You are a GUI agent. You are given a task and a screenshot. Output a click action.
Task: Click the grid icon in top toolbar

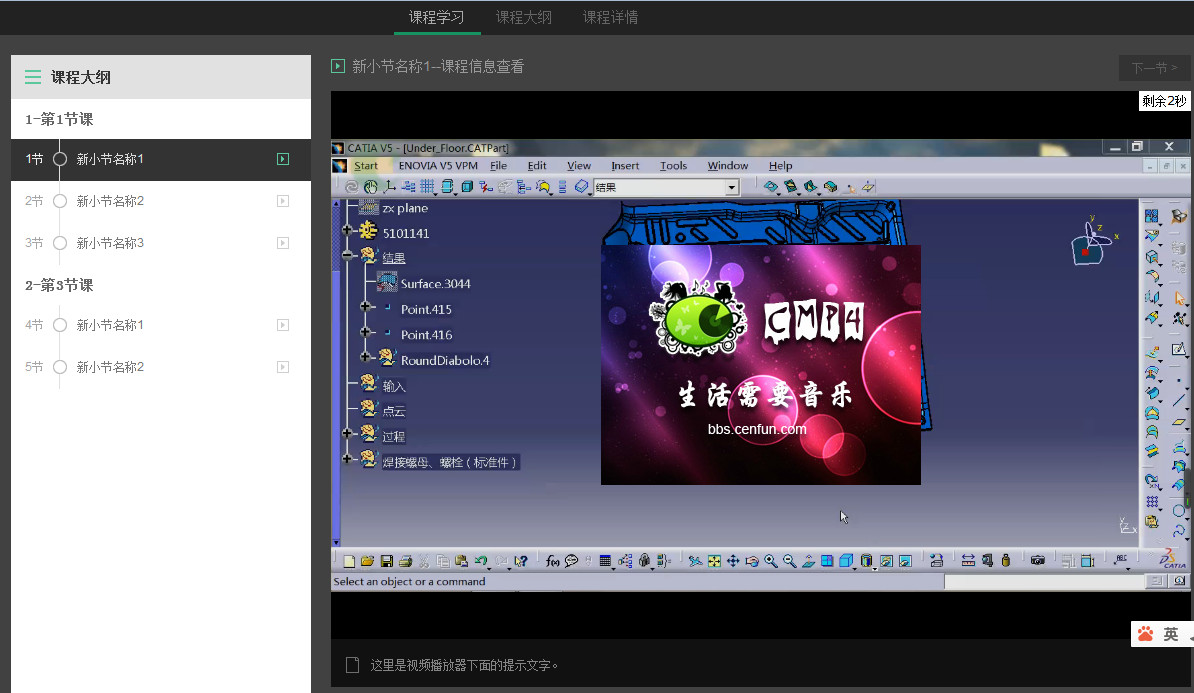click(x=428, y=187)
